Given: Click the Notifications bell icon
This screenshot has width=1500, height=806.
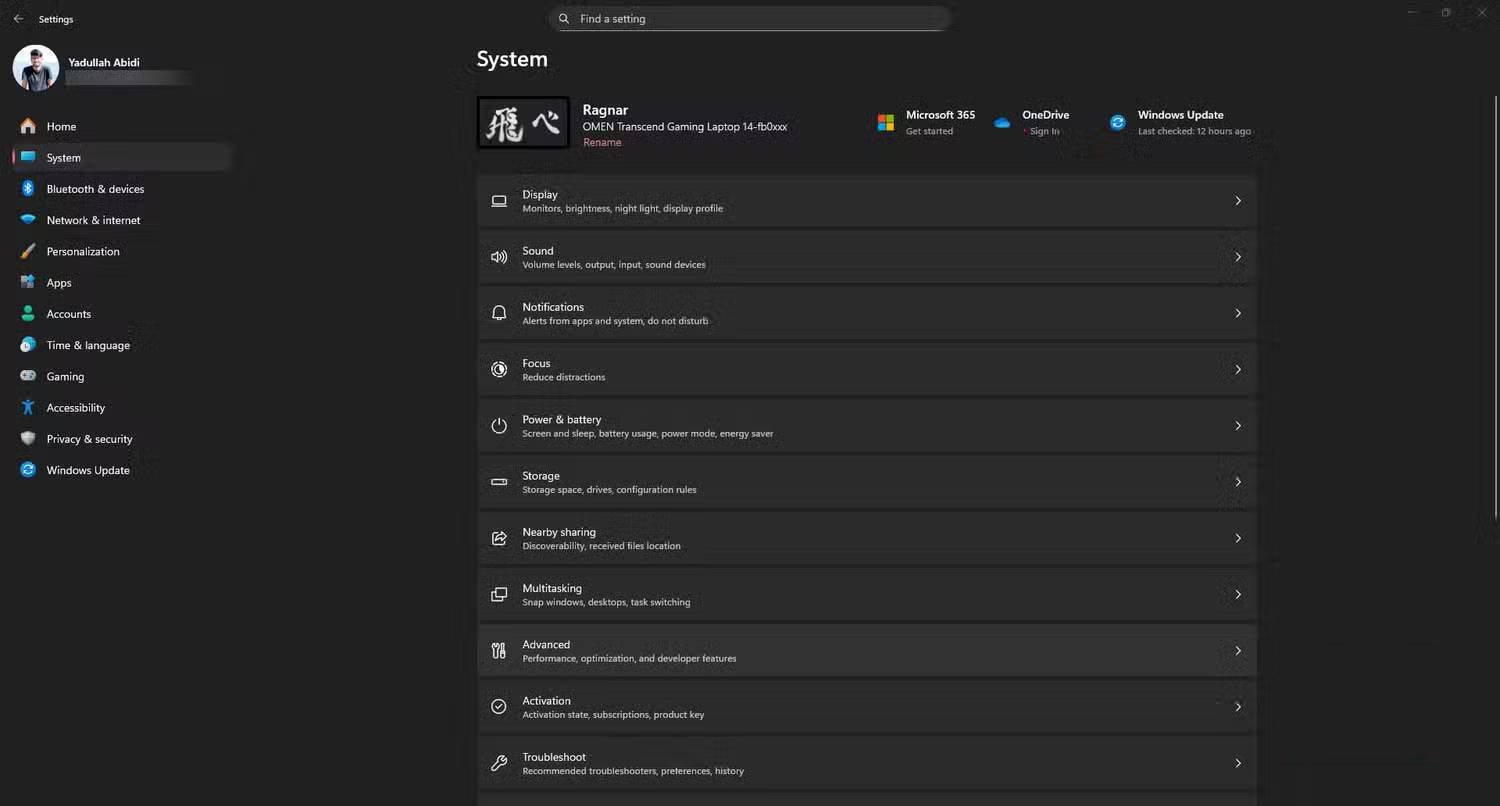Looking at the screenshot, I should click(x=499, y=313).
